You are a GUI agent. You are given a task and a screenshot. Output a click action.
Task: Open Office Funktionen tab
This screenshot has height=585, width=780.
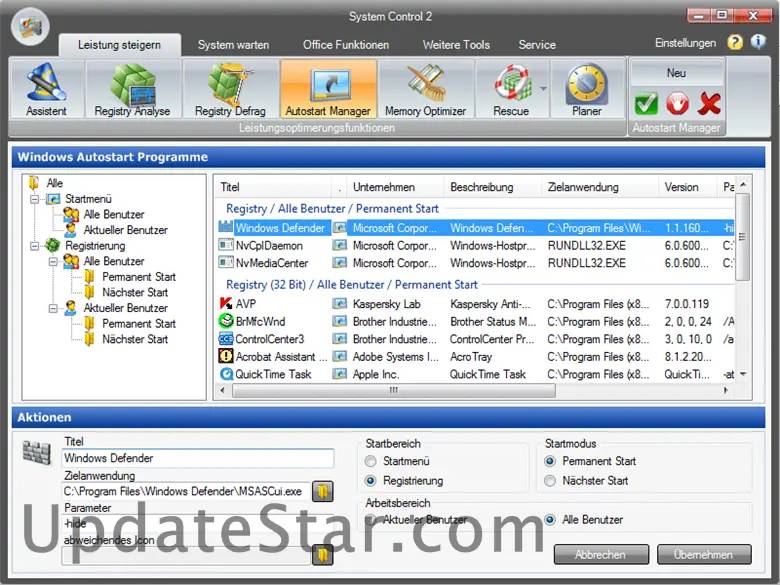[x=346, y=45]
